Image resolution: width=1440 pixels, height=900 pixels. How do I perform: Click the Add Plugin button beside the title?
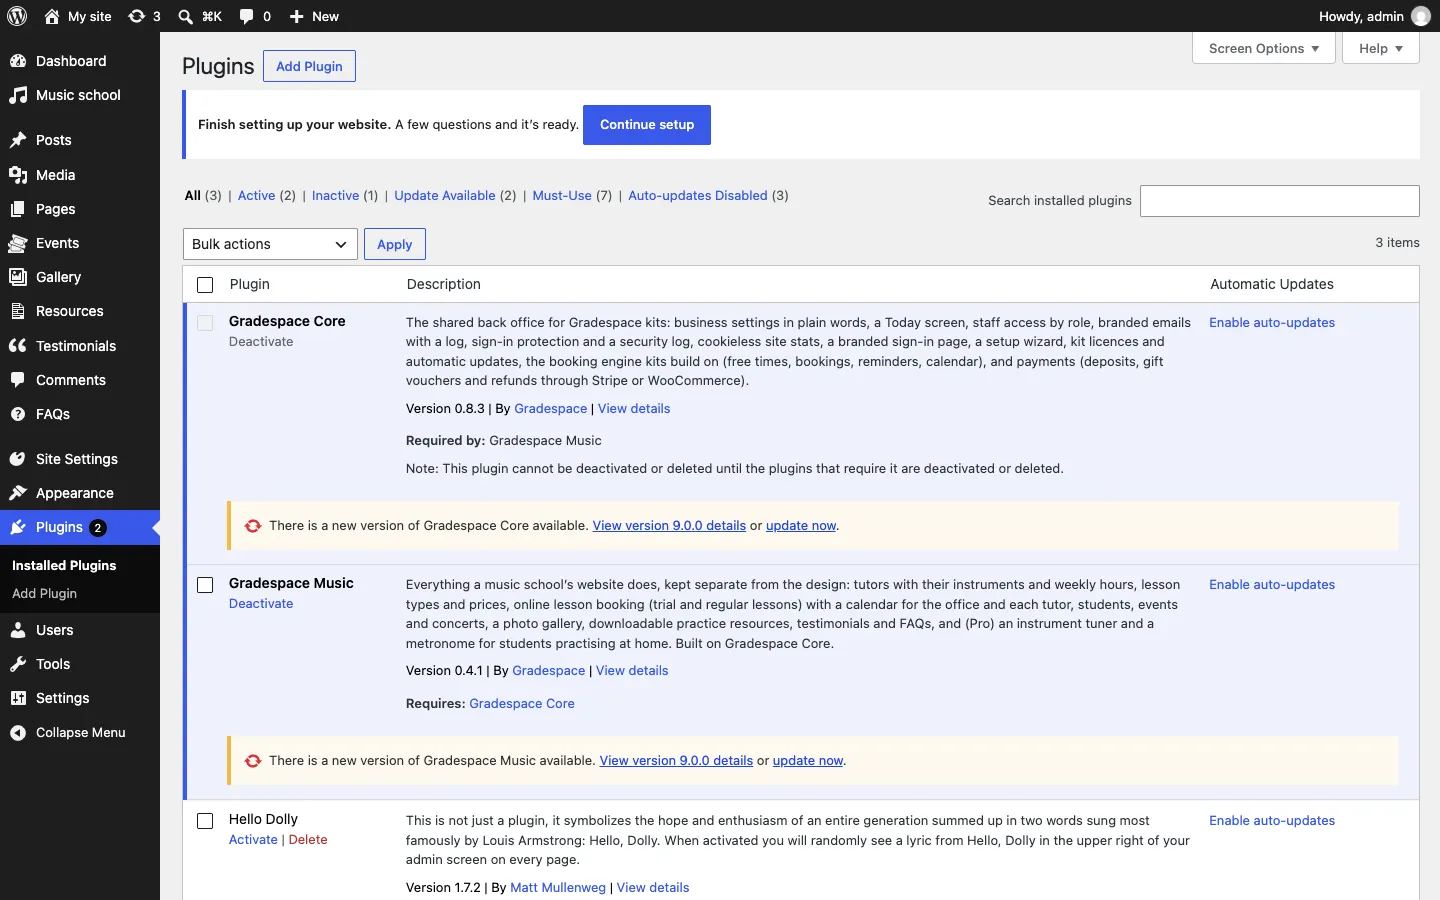tap(309, 66)
